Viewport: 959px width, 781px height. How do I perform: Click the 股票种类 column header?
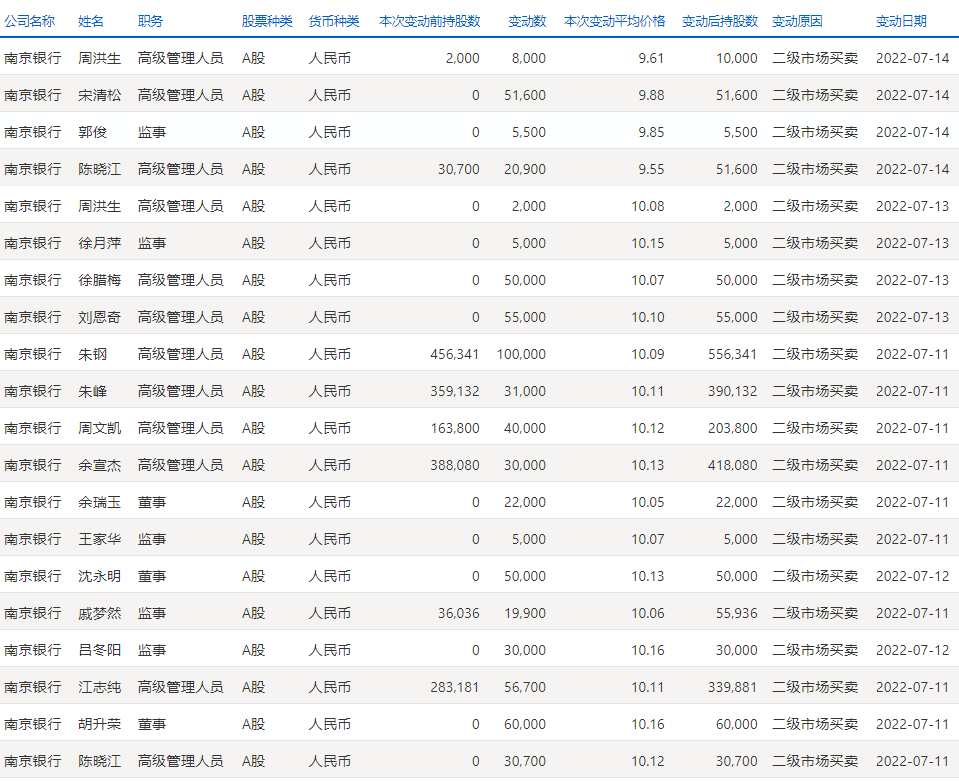click(x=267, y=21)
